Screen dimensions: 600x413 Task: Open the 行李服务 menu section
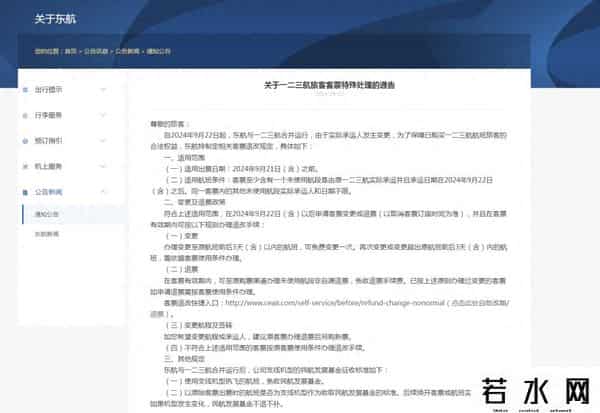tap(48, 115)
